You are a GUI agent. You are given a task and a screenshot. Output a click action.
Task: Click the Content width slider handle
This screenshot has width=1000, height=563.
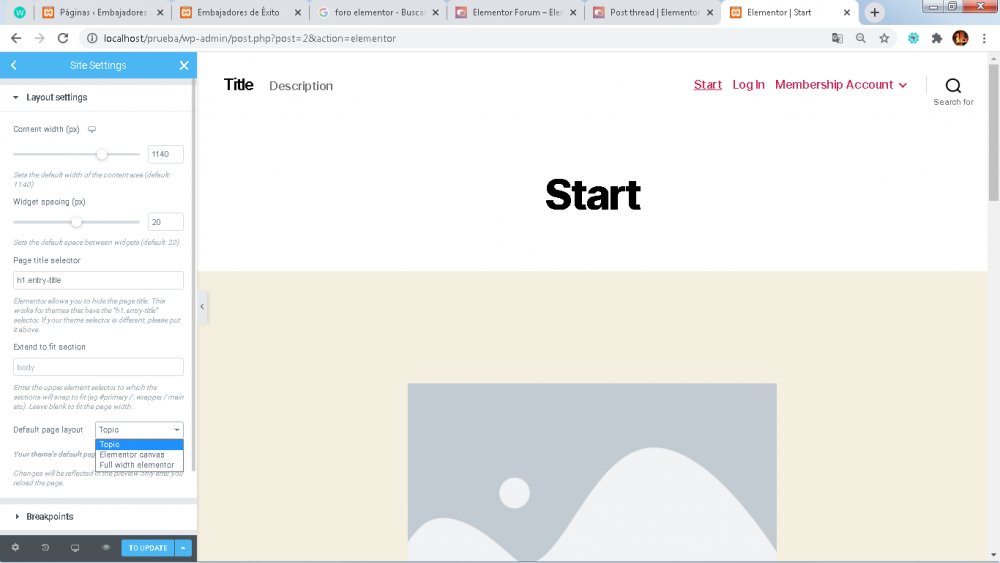[101, 154]
